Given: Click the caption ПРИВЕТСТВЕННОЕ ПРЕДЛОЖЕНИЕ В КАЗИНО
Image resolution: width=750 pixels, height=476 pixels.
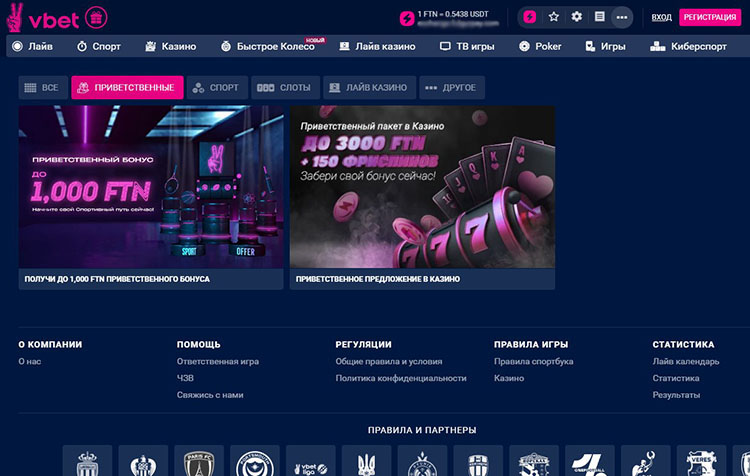Looking at the screenshot, I should click(x=378, y=279).
